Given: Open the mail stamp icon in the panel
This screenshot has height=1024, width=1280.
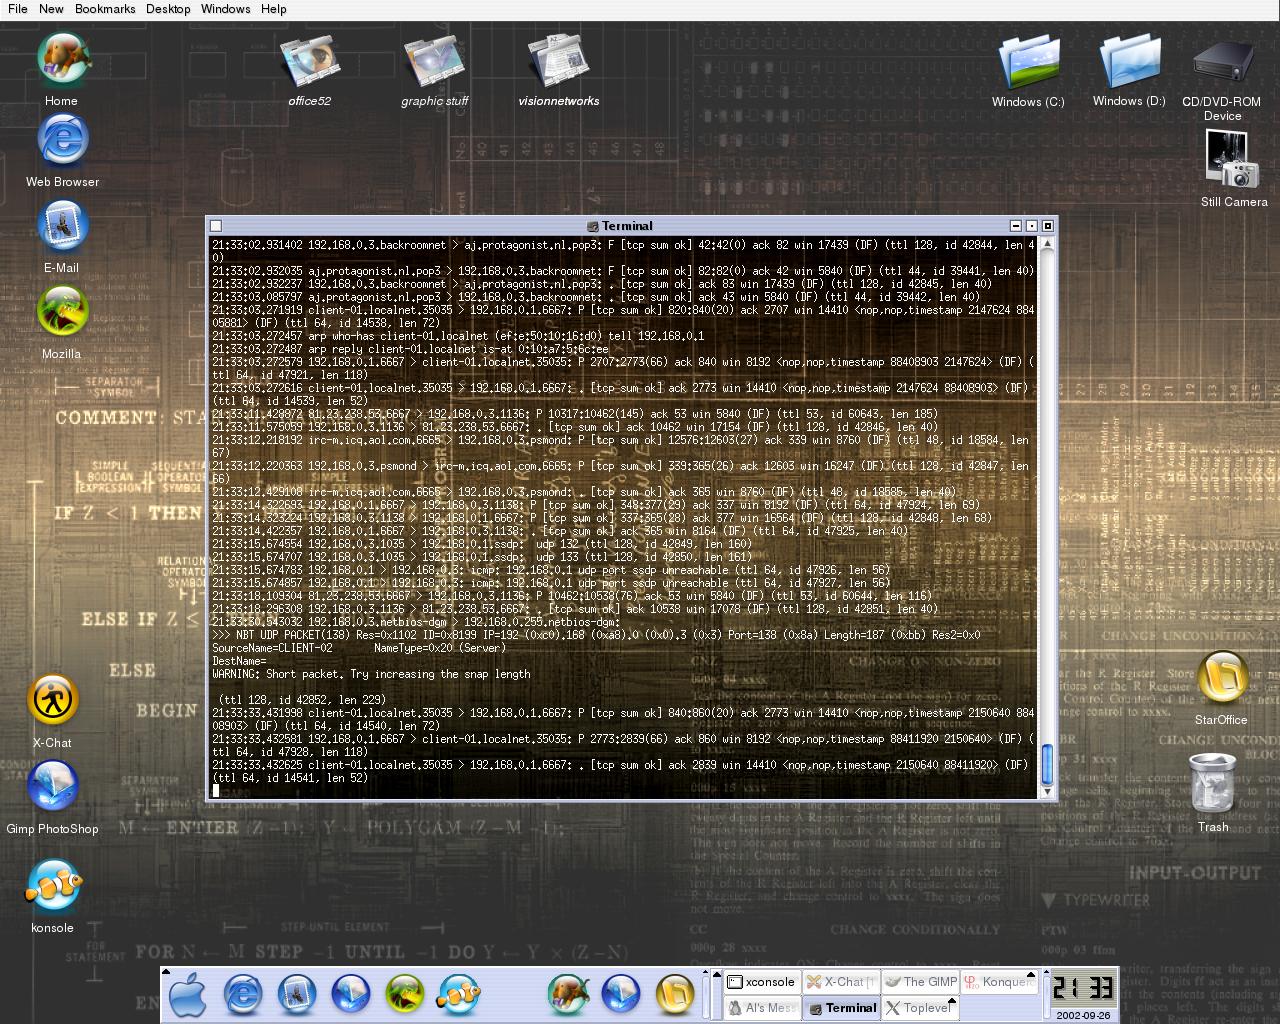Looking at the screenshot, I should coord(296,995).
